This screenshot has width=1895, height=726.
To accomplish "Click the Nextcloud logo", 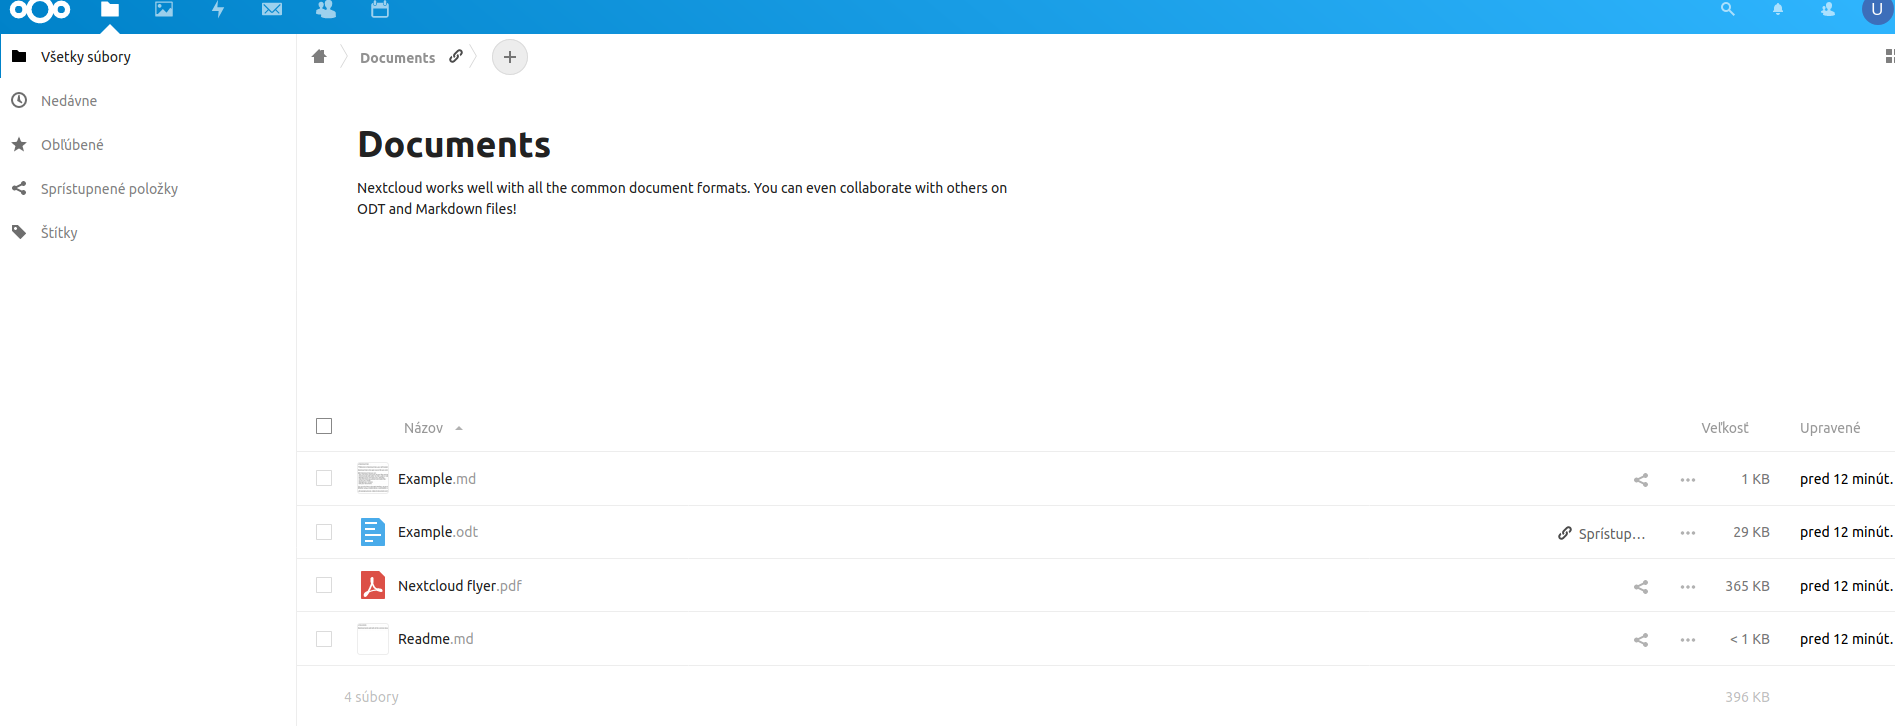I will coord(40,10).
